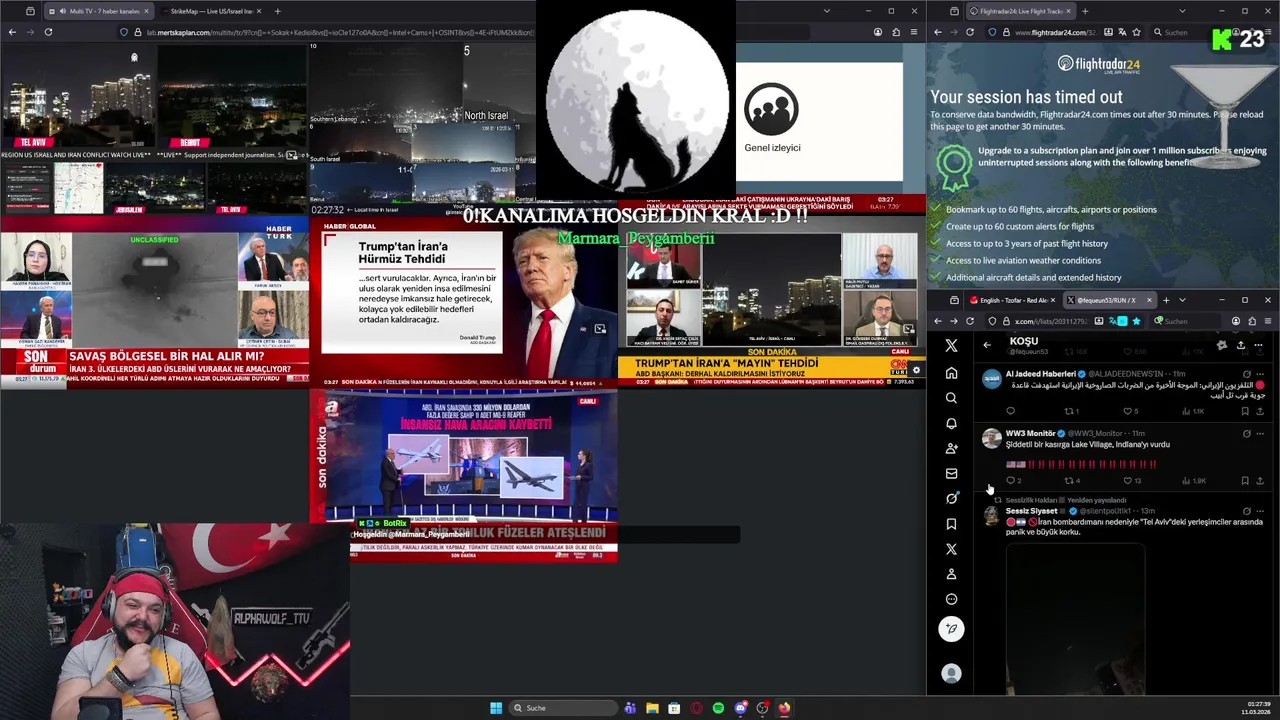1280x720 pixels.
Task: Open X notifications bell icon
Action: click(x=951, y=423)
